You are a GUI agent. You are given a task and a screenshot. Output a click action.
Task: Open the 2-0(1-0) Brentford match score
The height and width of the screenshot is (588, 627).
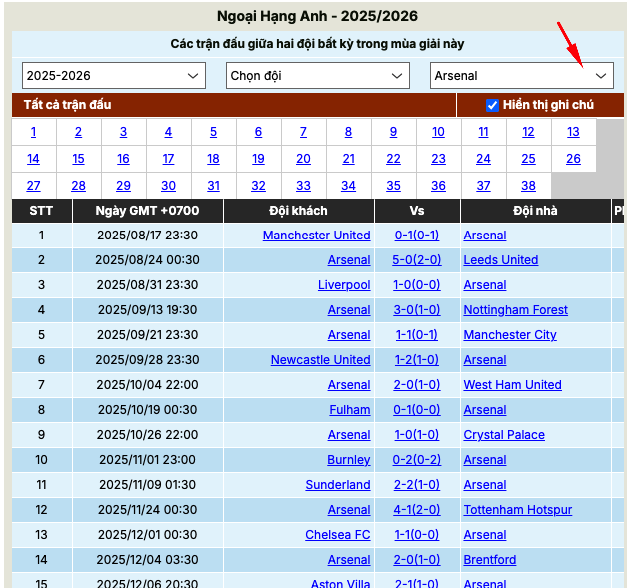click(417, 560)
